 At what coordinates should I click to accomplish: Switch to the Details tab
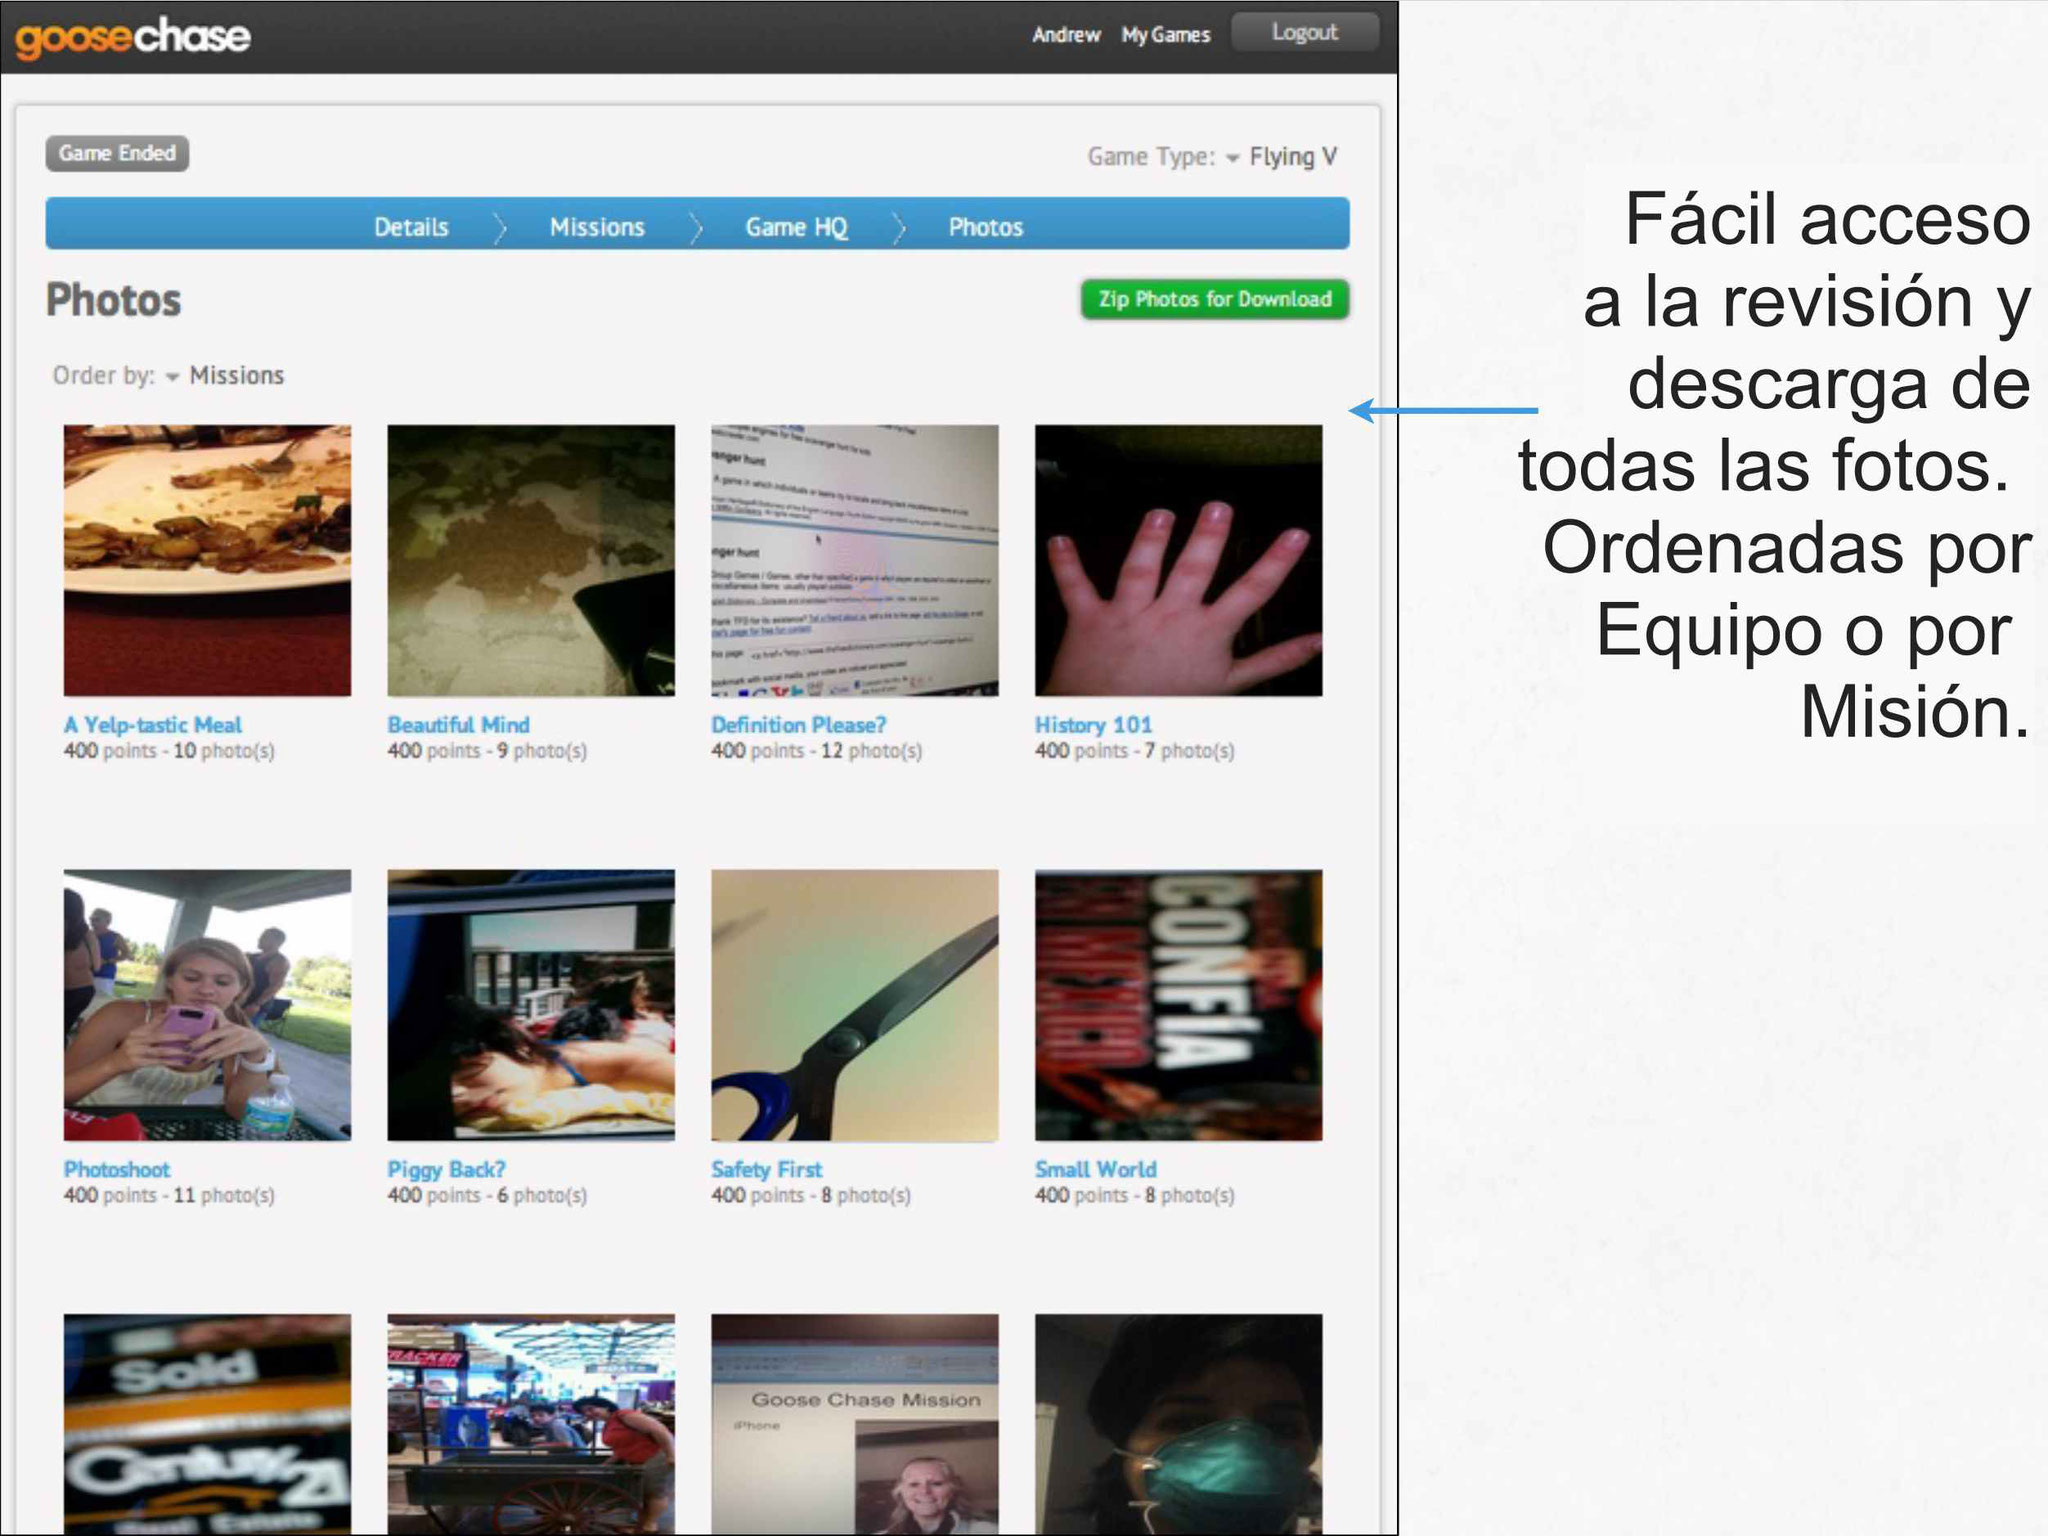(411, 227)
